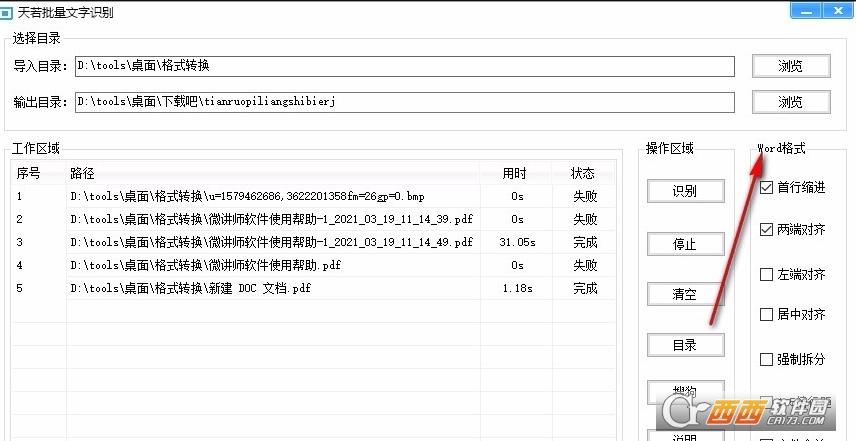Screen dimensions: 856x441
Task: Focus the 输出目录 path field
Action: point(405,102)
